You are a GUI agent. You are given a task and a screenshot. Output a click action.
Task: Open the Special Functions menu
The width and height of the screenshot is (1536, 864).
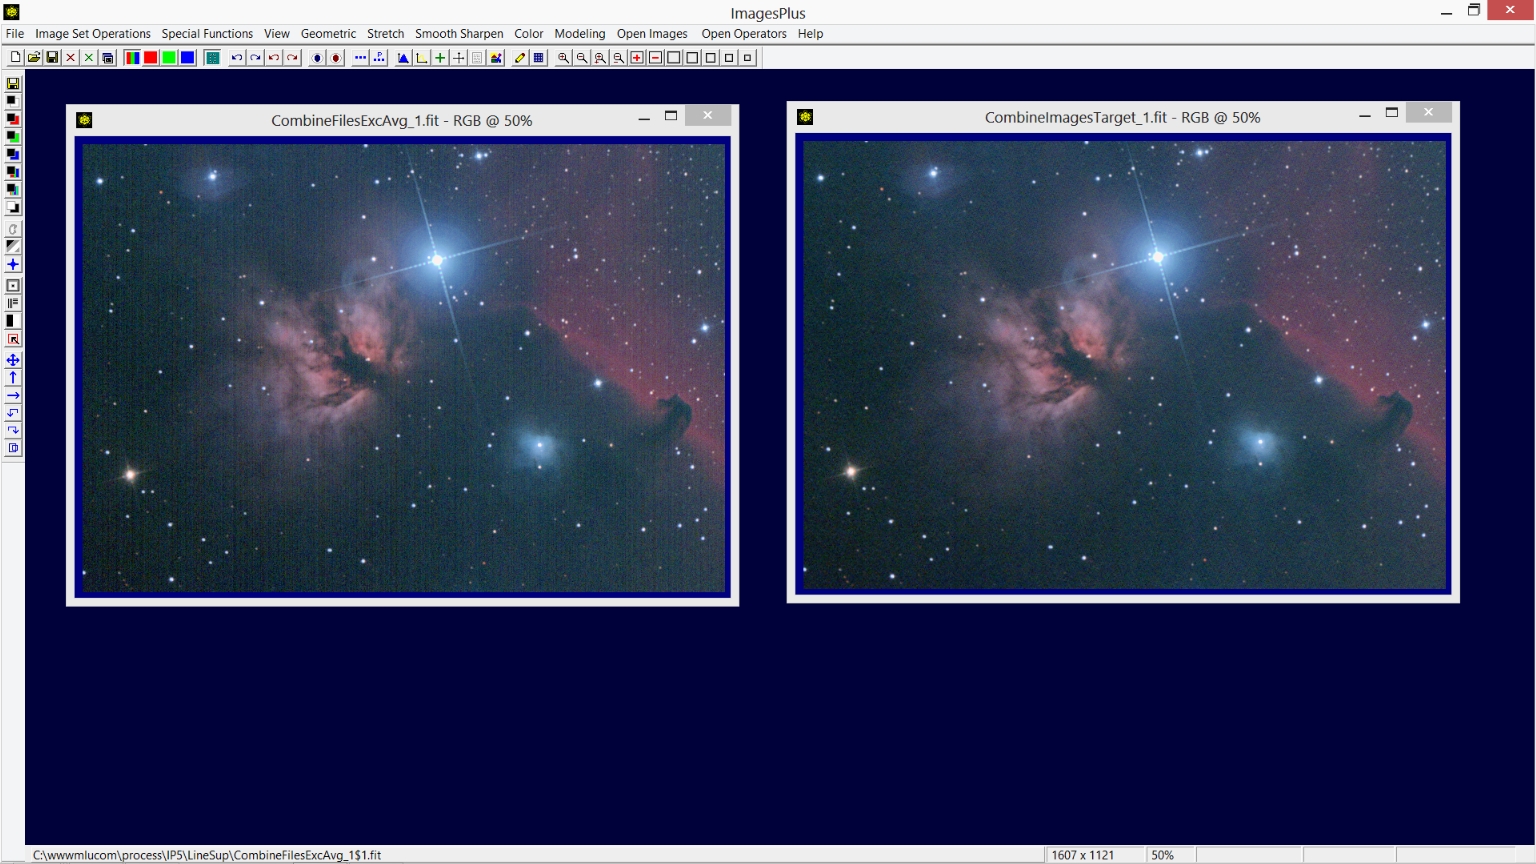[207, 34]
